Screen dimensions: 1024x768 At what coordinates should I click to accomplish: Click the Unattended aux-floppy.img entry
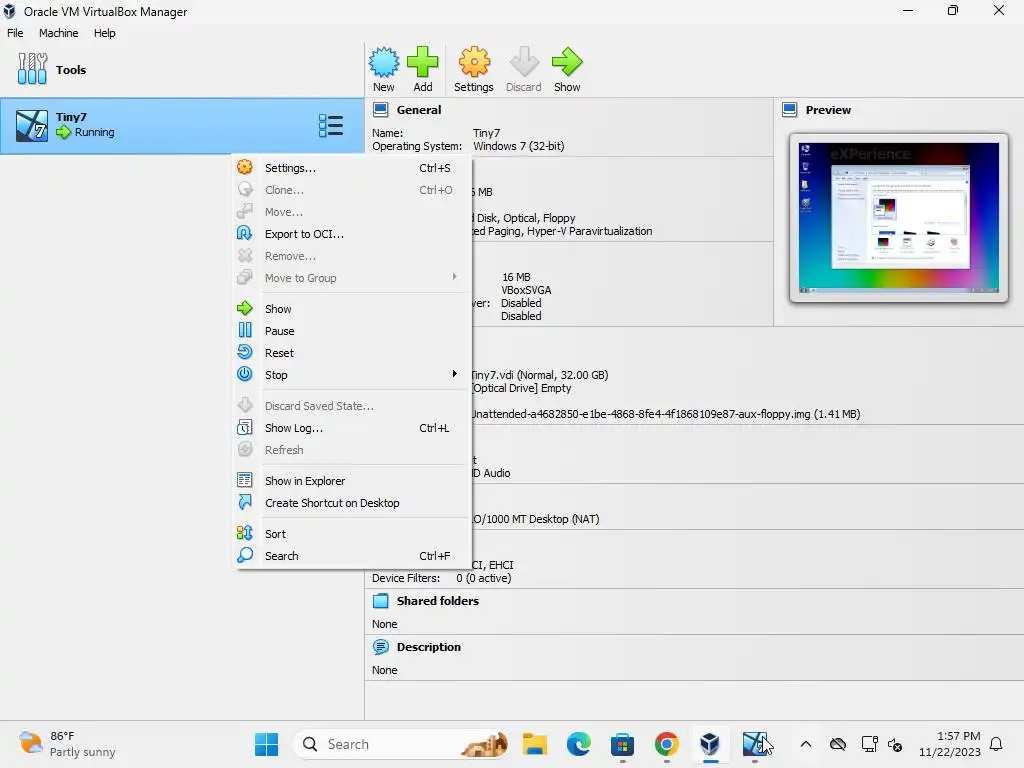pyautogui.click(x=665, y=414)
